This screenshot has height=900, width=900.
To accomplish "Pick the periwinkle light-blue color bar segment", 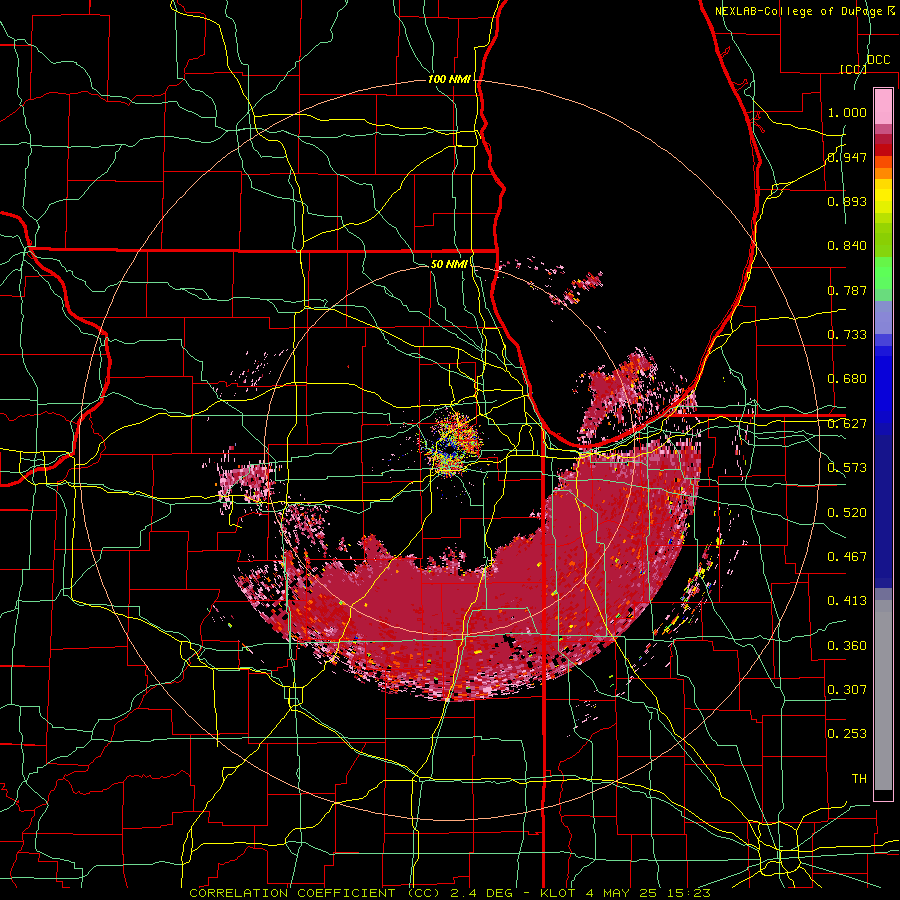I will (x=883, y=317).
